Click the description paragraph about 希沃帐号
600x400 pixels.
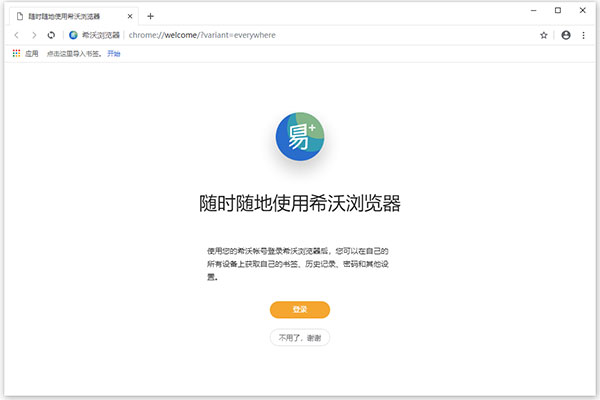pos(298,264)
